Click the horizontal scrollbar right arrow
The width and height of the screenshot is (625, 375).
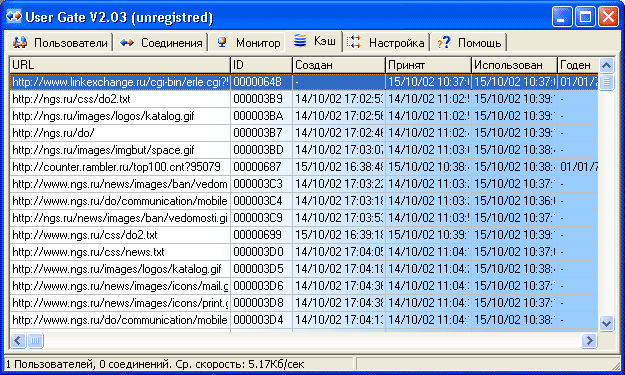[x=589, y=340]
